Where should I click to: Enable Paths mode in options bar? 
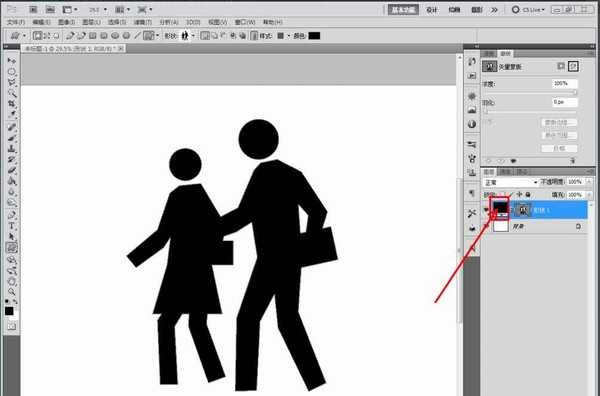point(47,36)
